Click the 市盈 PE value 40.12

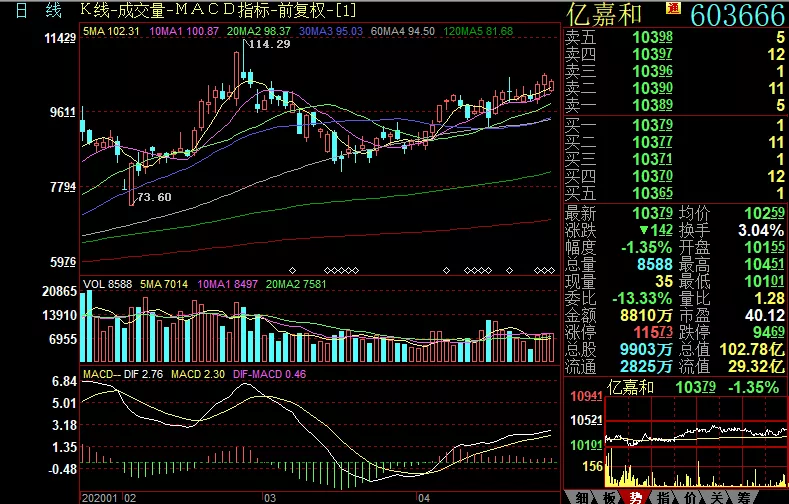(x=765, y=315)
